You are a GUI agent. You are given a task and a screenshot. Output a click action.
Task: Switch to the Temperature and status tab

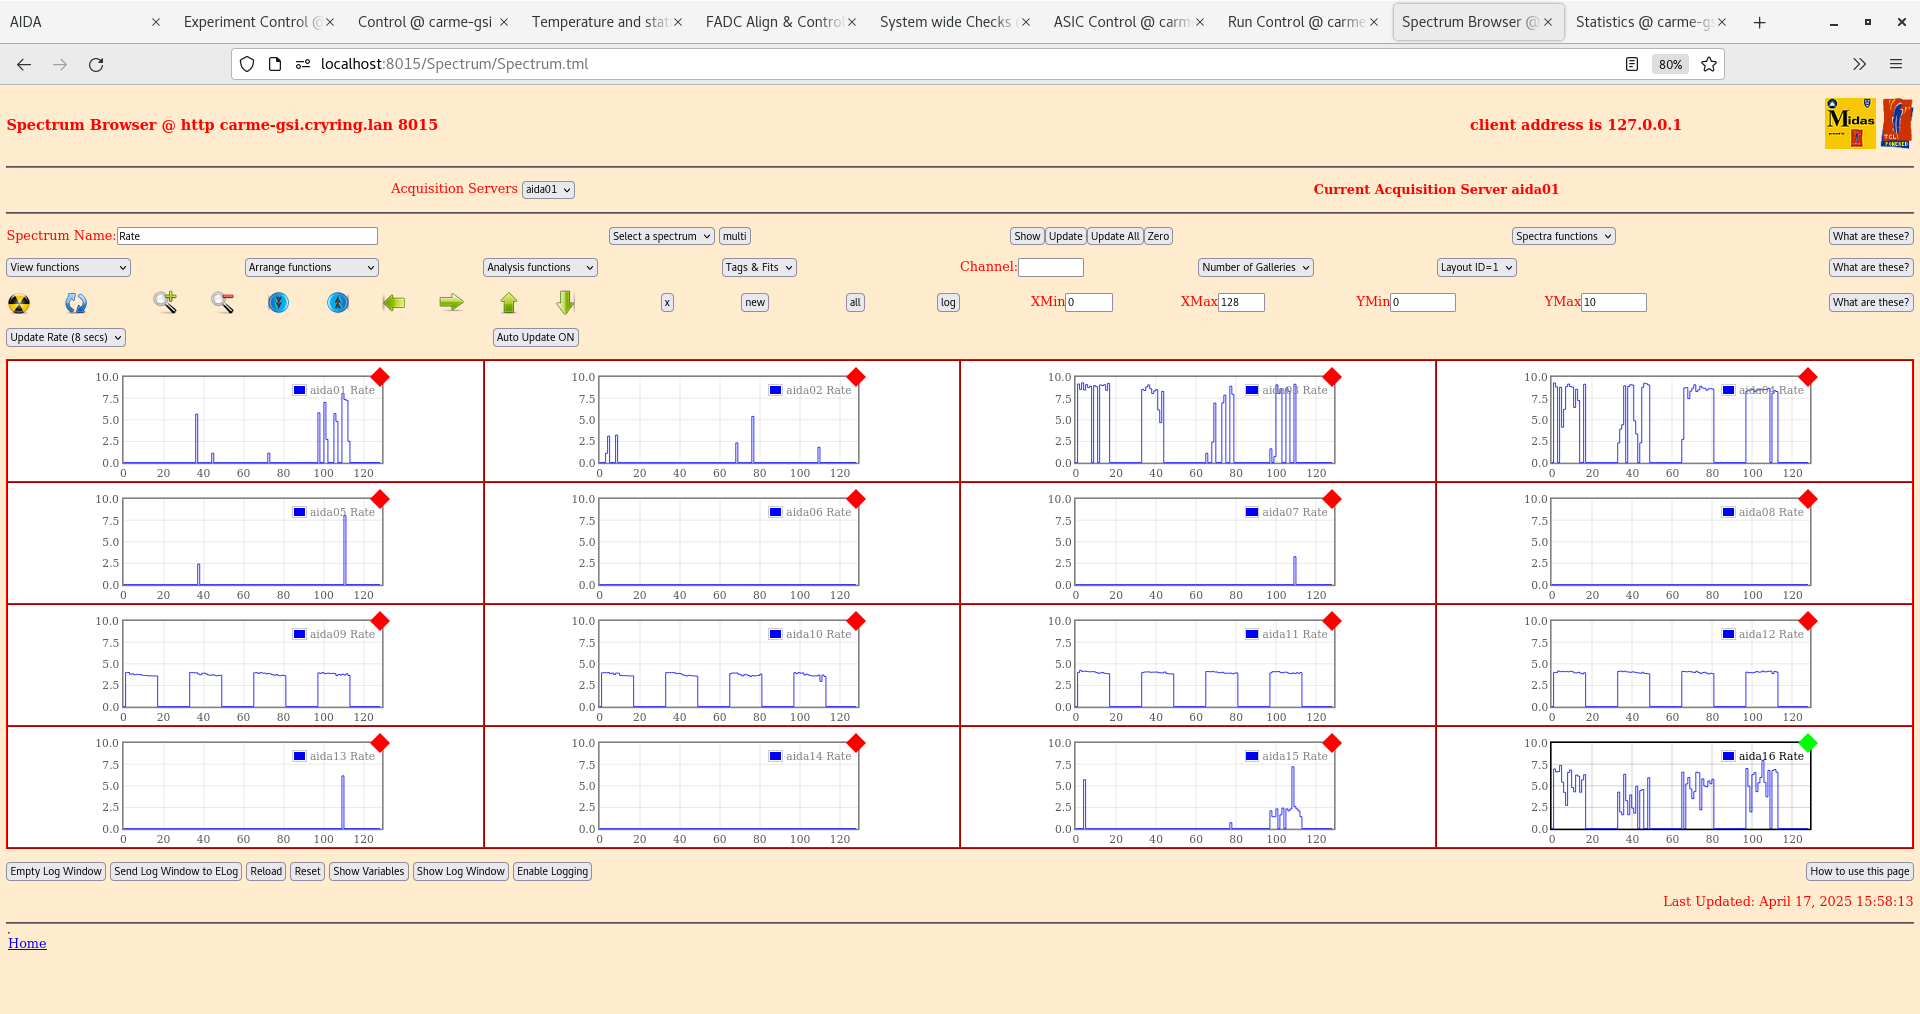599,22
